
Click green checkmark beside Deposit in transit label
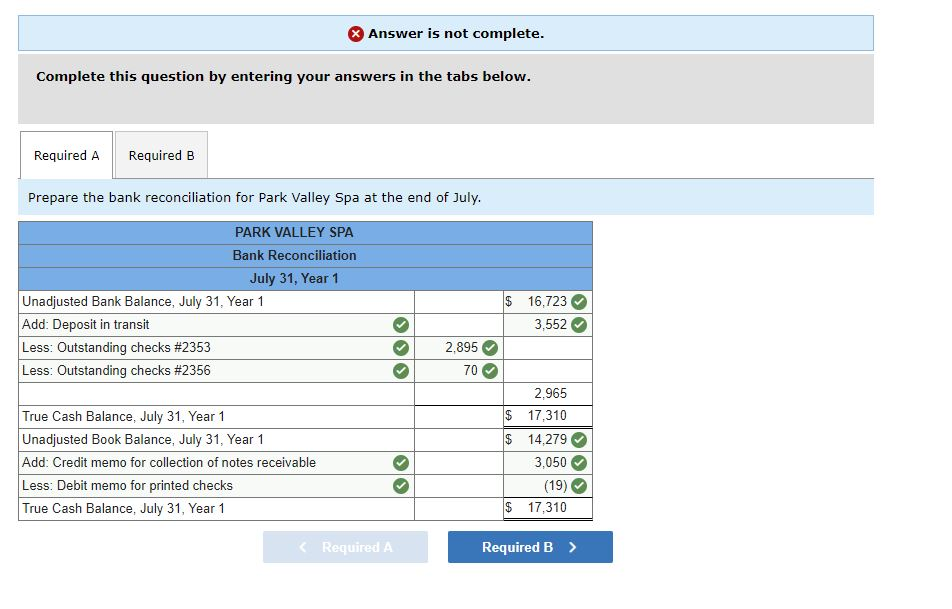(401, 325)
